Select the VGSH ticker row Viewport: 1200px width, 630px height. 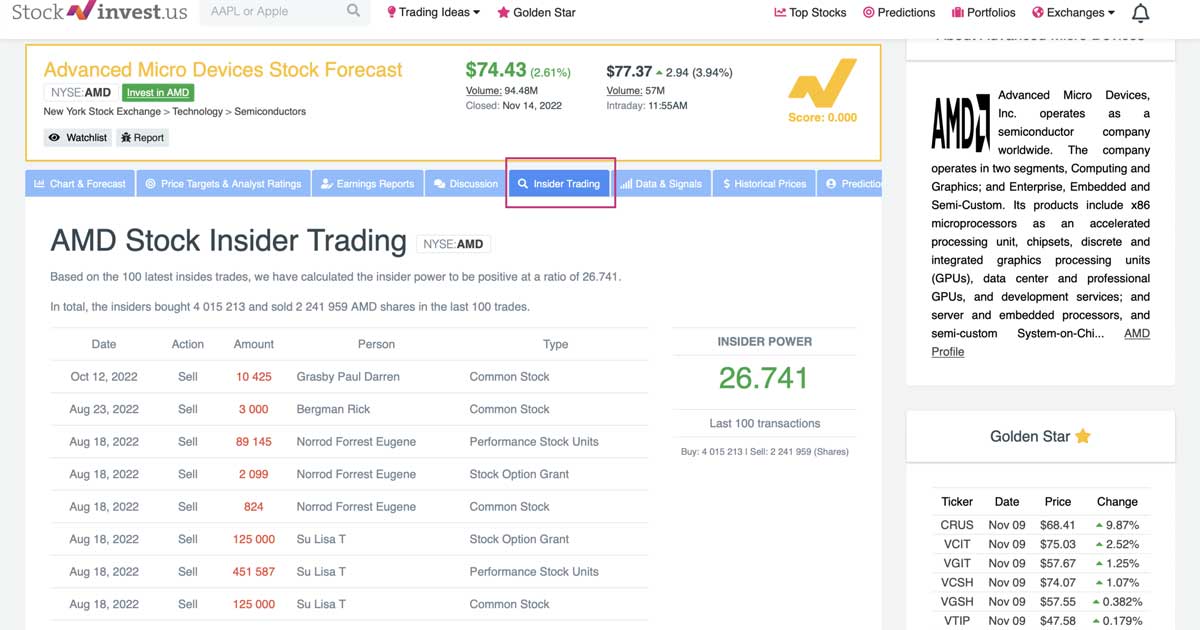1040,602
